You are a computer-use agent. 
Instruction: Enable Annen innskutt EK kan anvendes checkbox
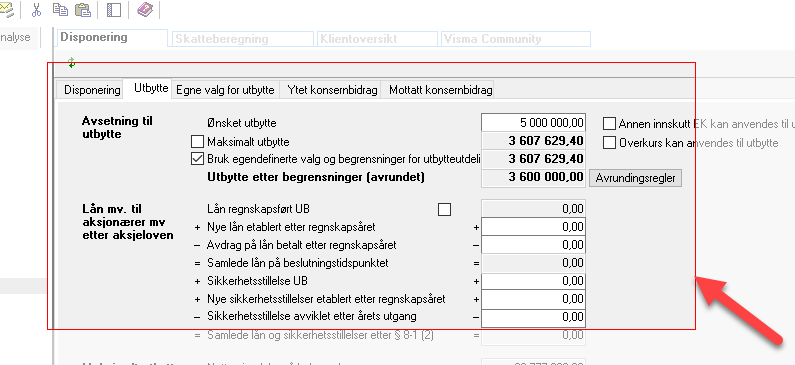[x=609, y=124]
